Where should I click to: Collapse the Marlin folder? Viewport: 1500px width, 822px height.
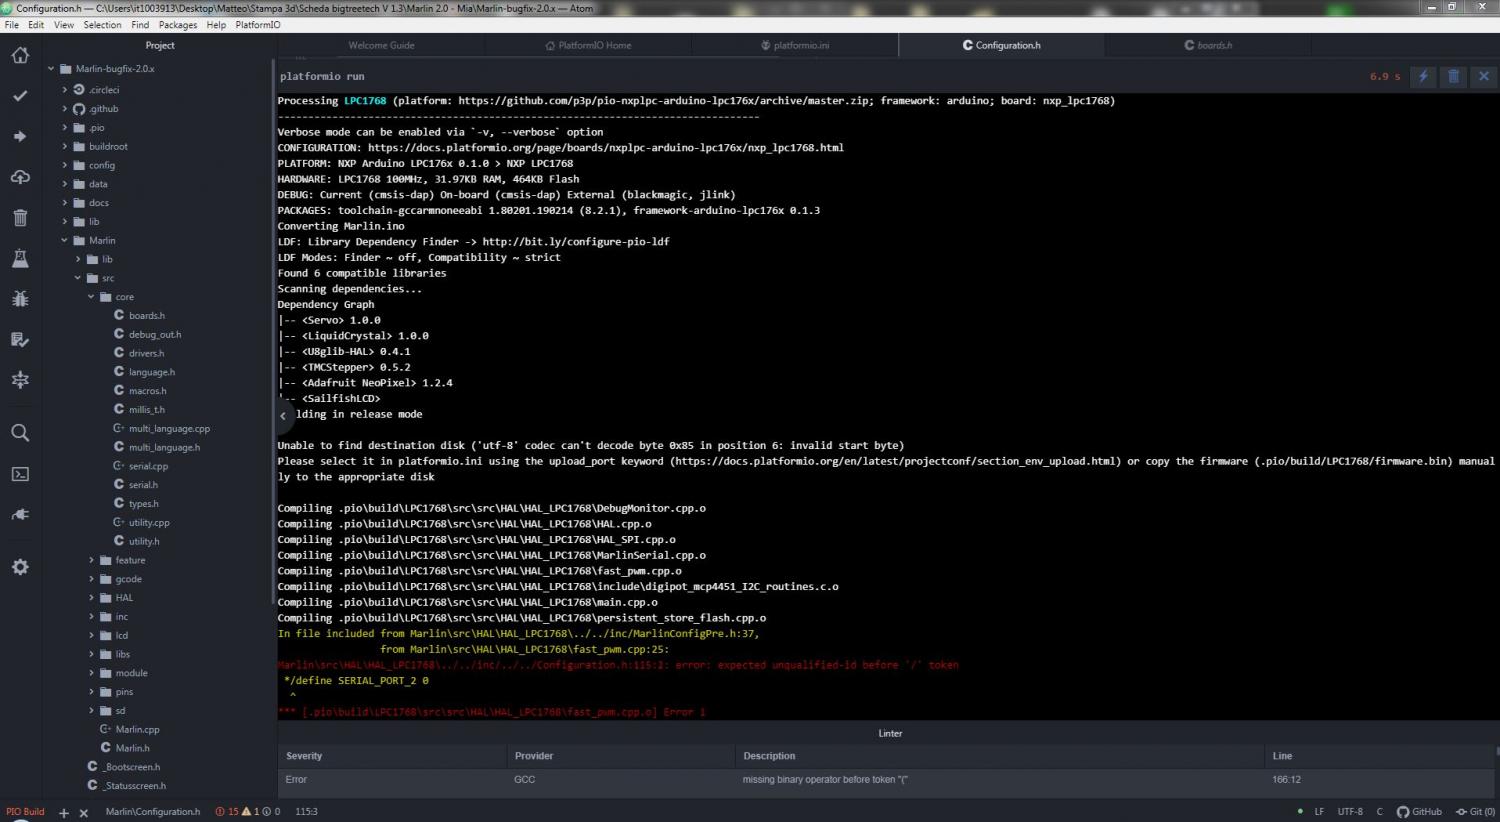pos(65,240)
